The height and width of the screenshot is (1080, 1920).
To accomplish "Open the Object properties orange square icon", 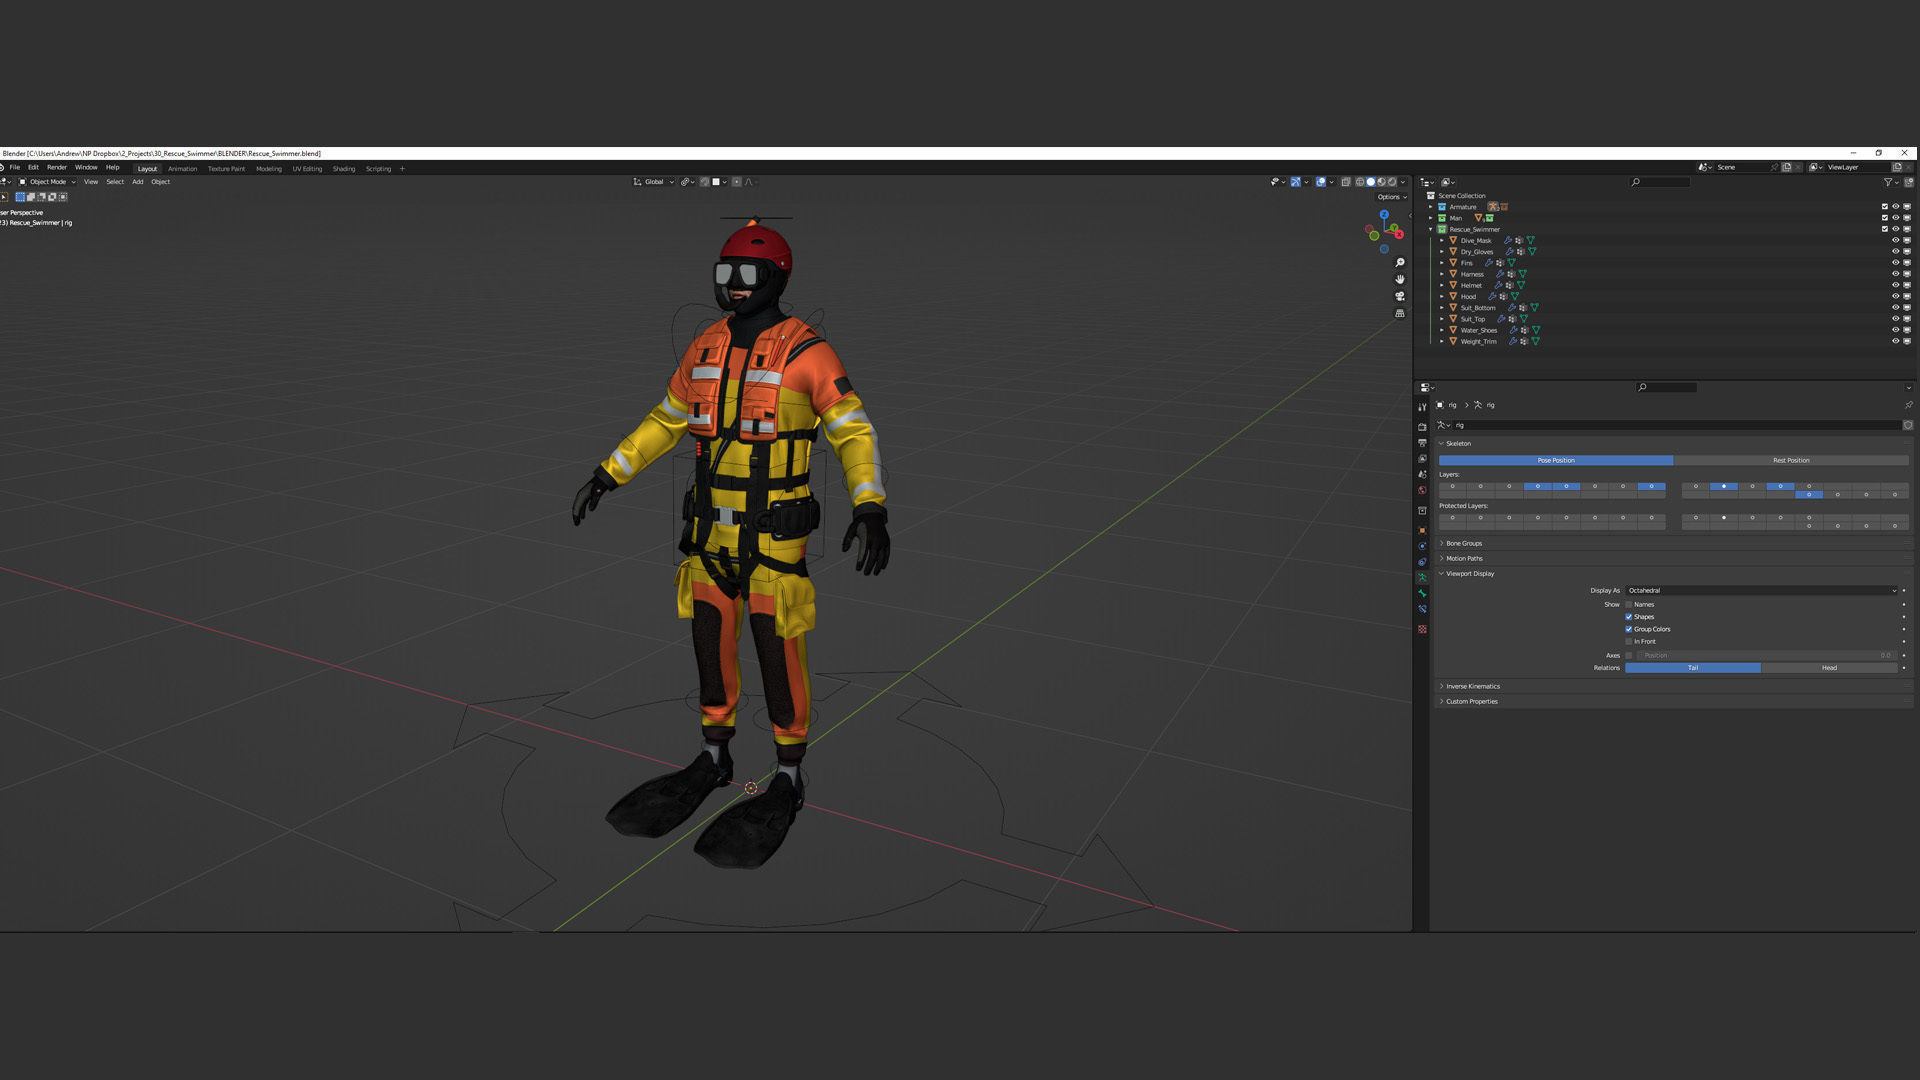I will point(1422,530).
